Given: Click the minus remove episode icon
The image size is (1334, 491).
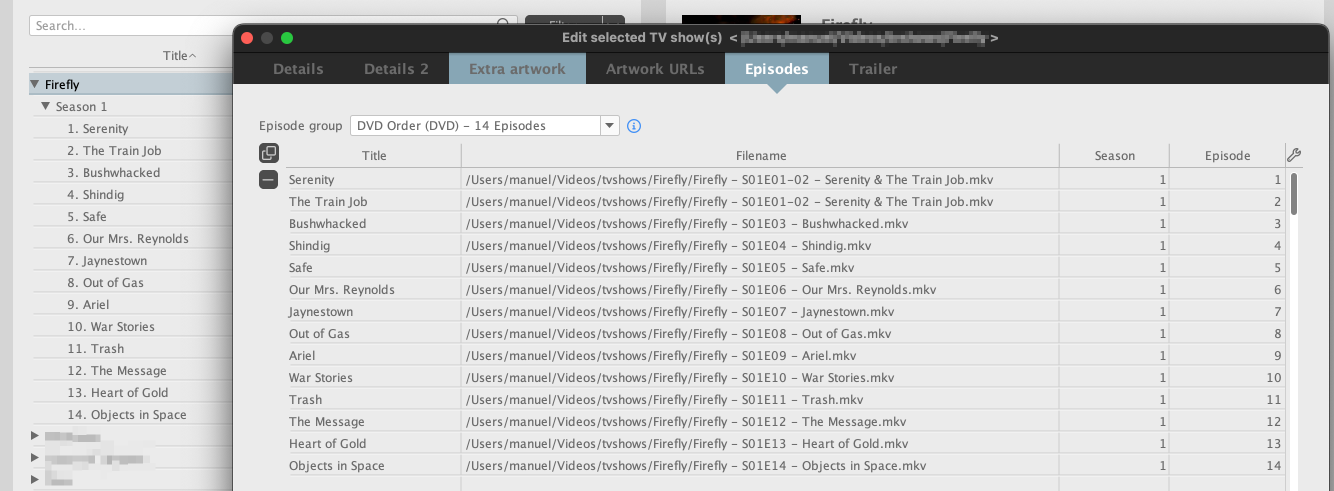Looking at the screenshot, I should [269, 180].
